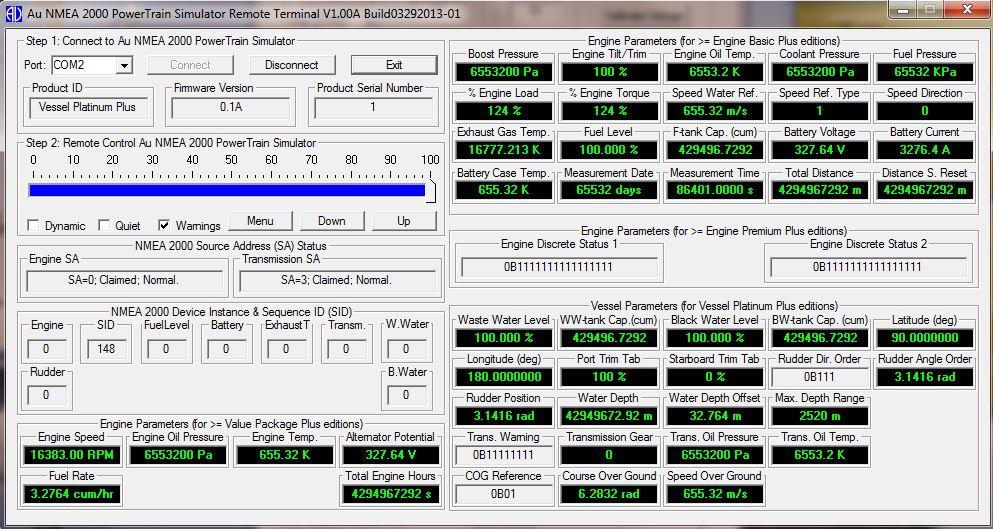Click the SID field showing 148
This screenshot has height=529, width=993.
106,348
